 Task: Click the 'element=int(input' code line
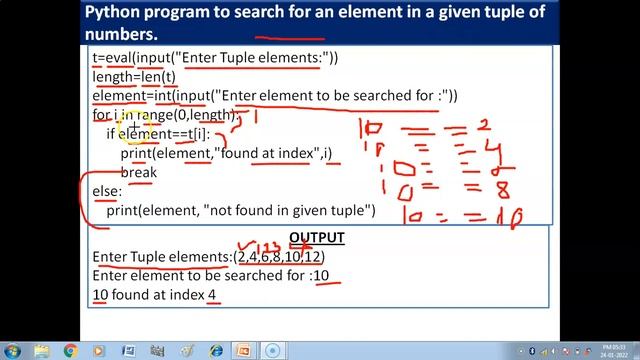point(275,96)
